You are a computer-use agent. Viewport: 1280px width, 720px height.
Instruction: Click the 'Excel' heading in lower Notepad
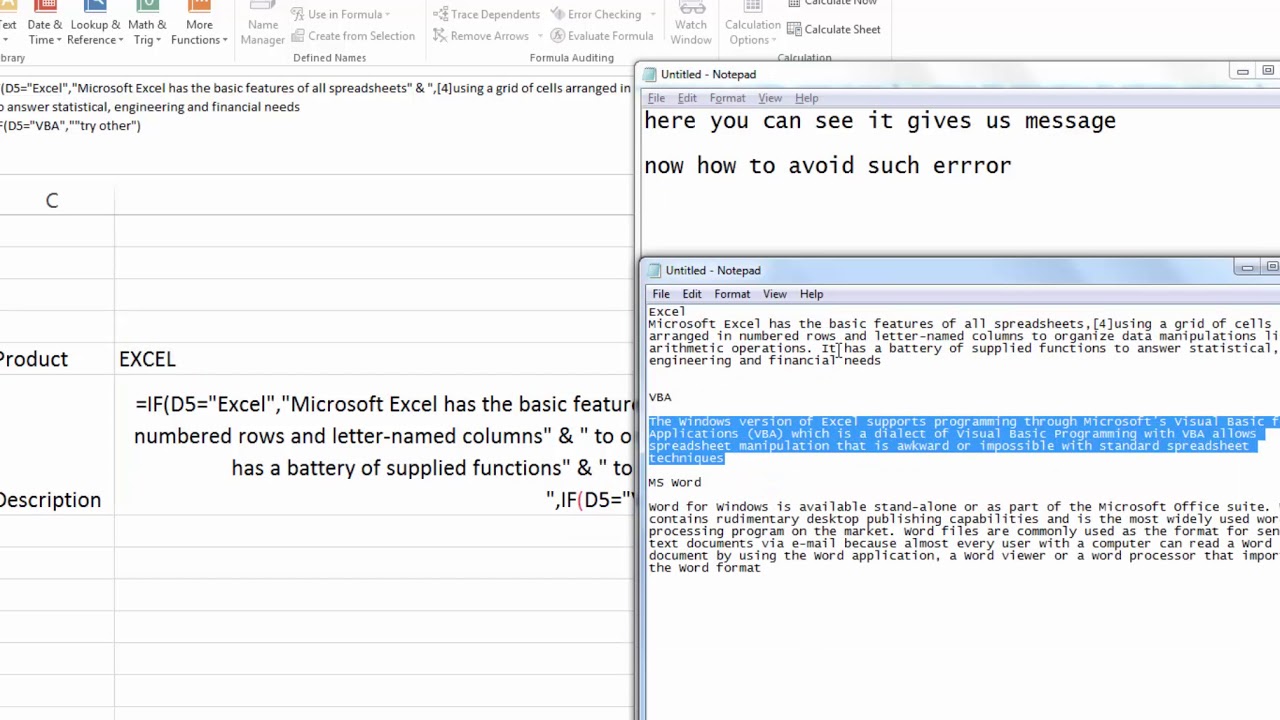point(667,312)
